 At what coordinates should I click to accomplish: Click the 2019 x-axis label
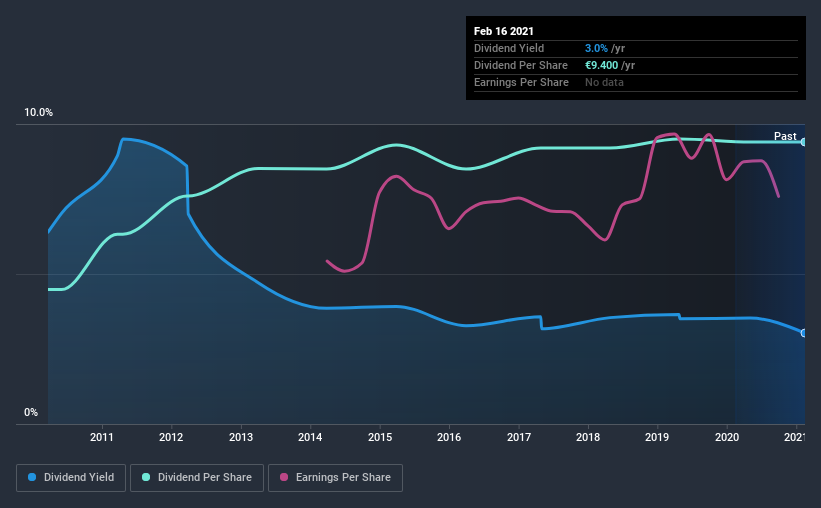(x=657, y=437)
